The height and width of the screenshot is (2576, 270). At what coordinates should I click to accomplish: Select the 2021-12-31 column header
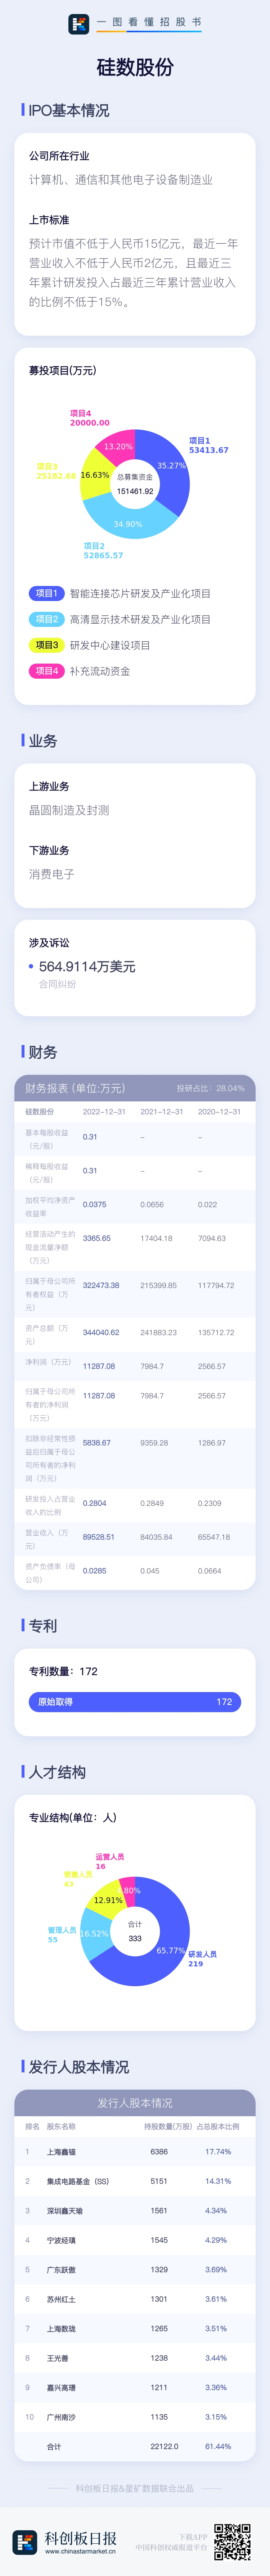tap(162, 1111)
